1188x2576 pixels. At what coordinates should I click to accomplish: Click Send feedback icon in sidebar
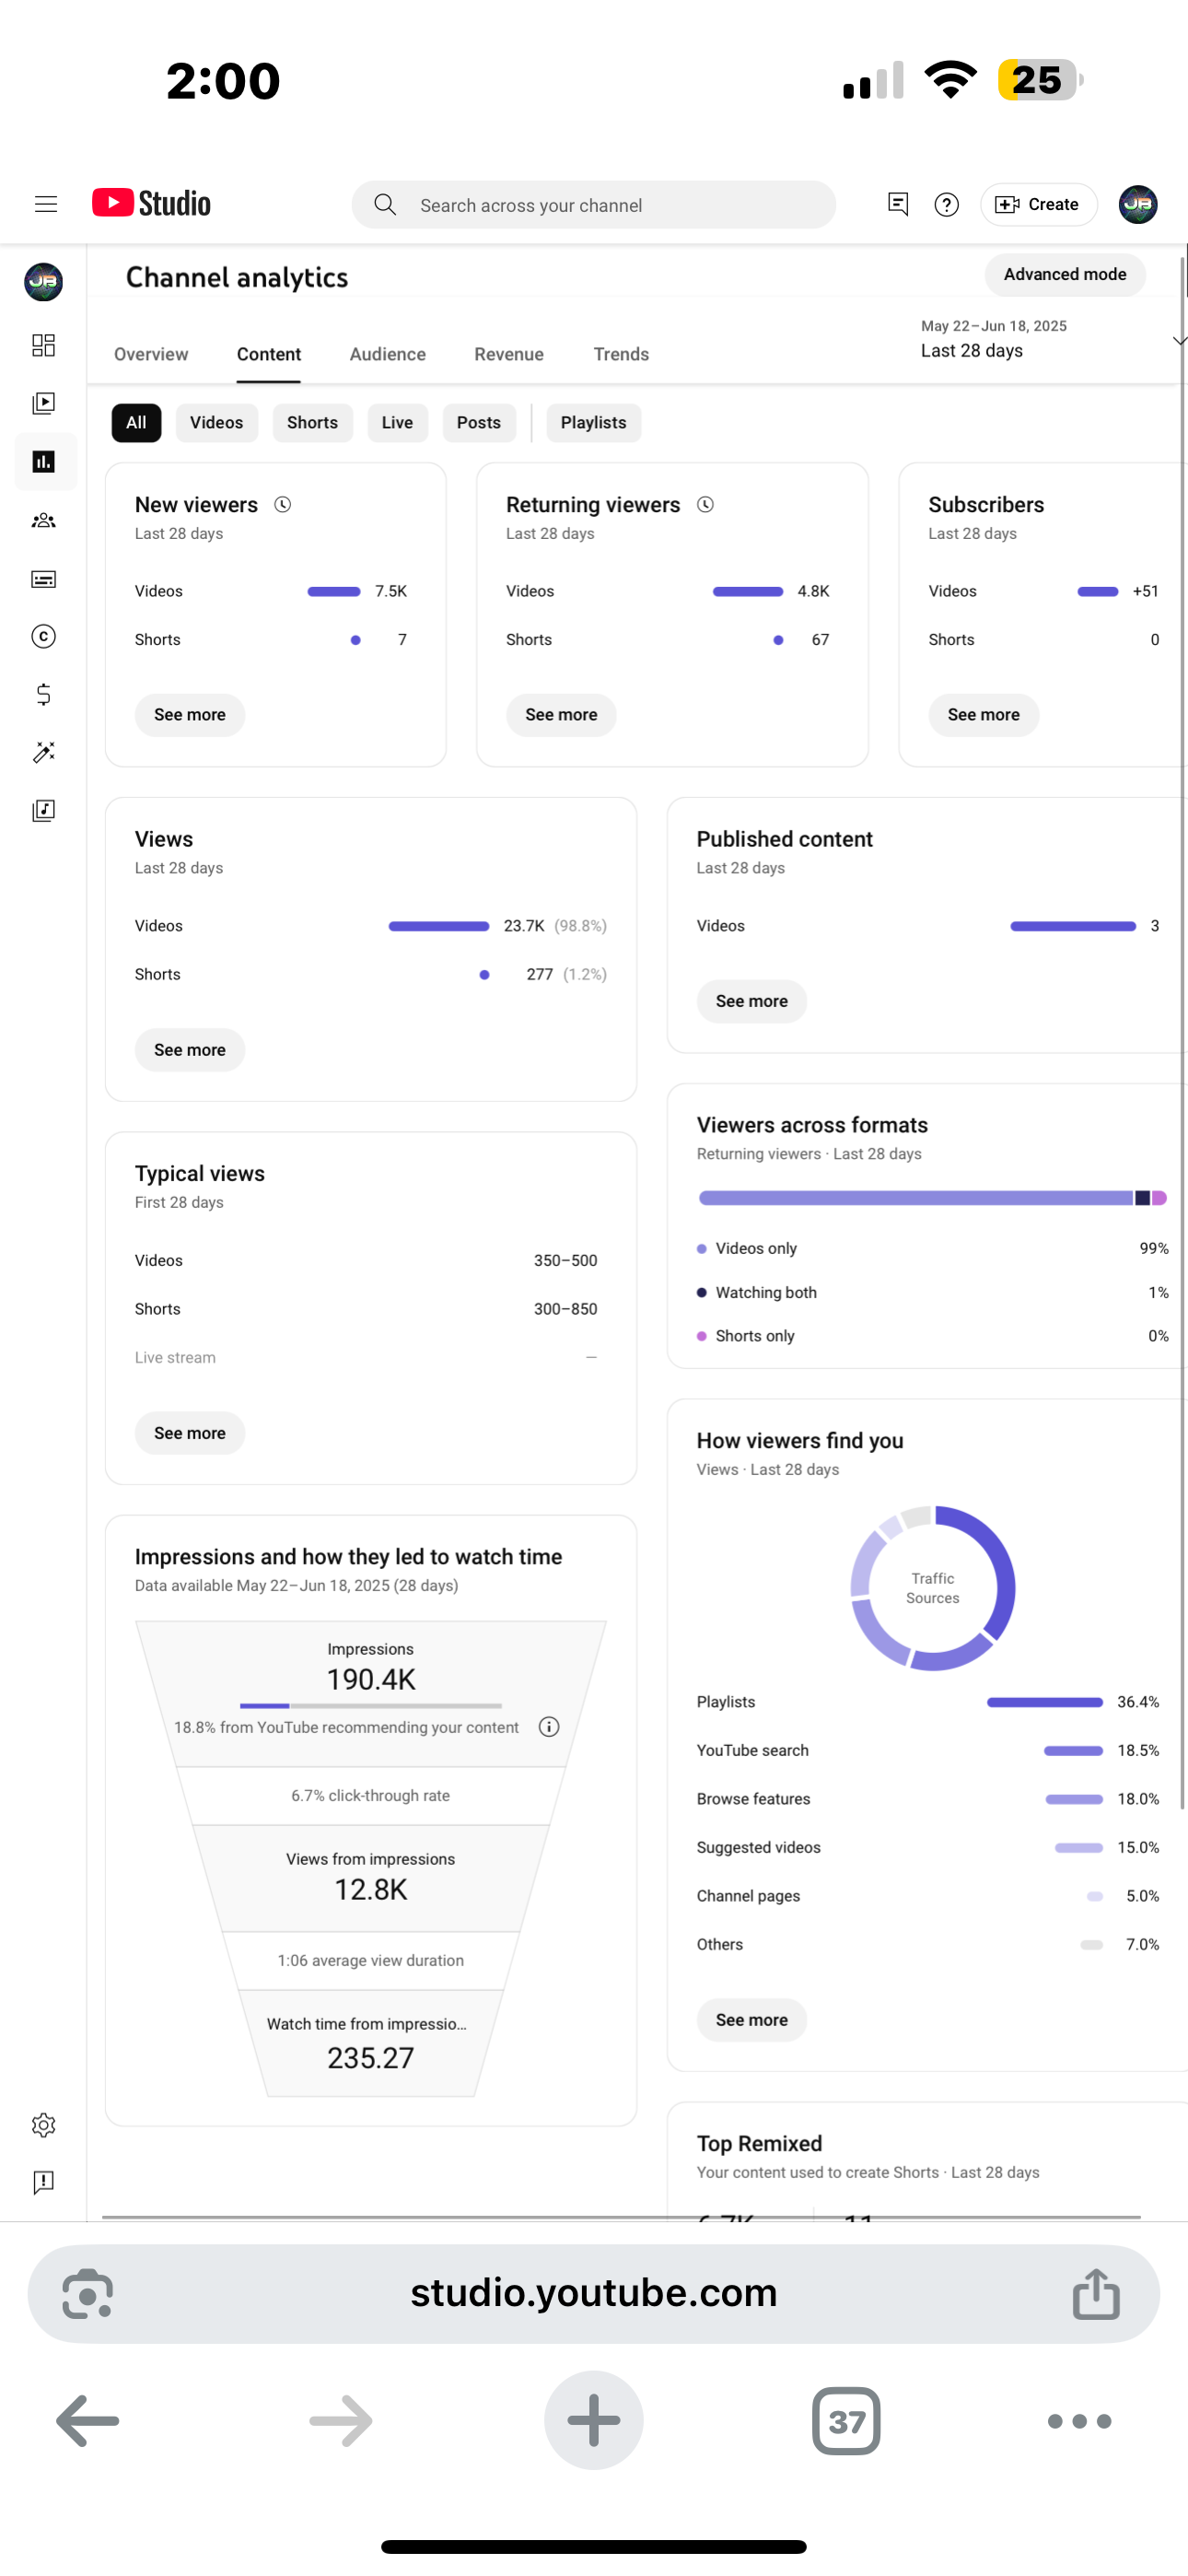click(x=43, y=2183)
